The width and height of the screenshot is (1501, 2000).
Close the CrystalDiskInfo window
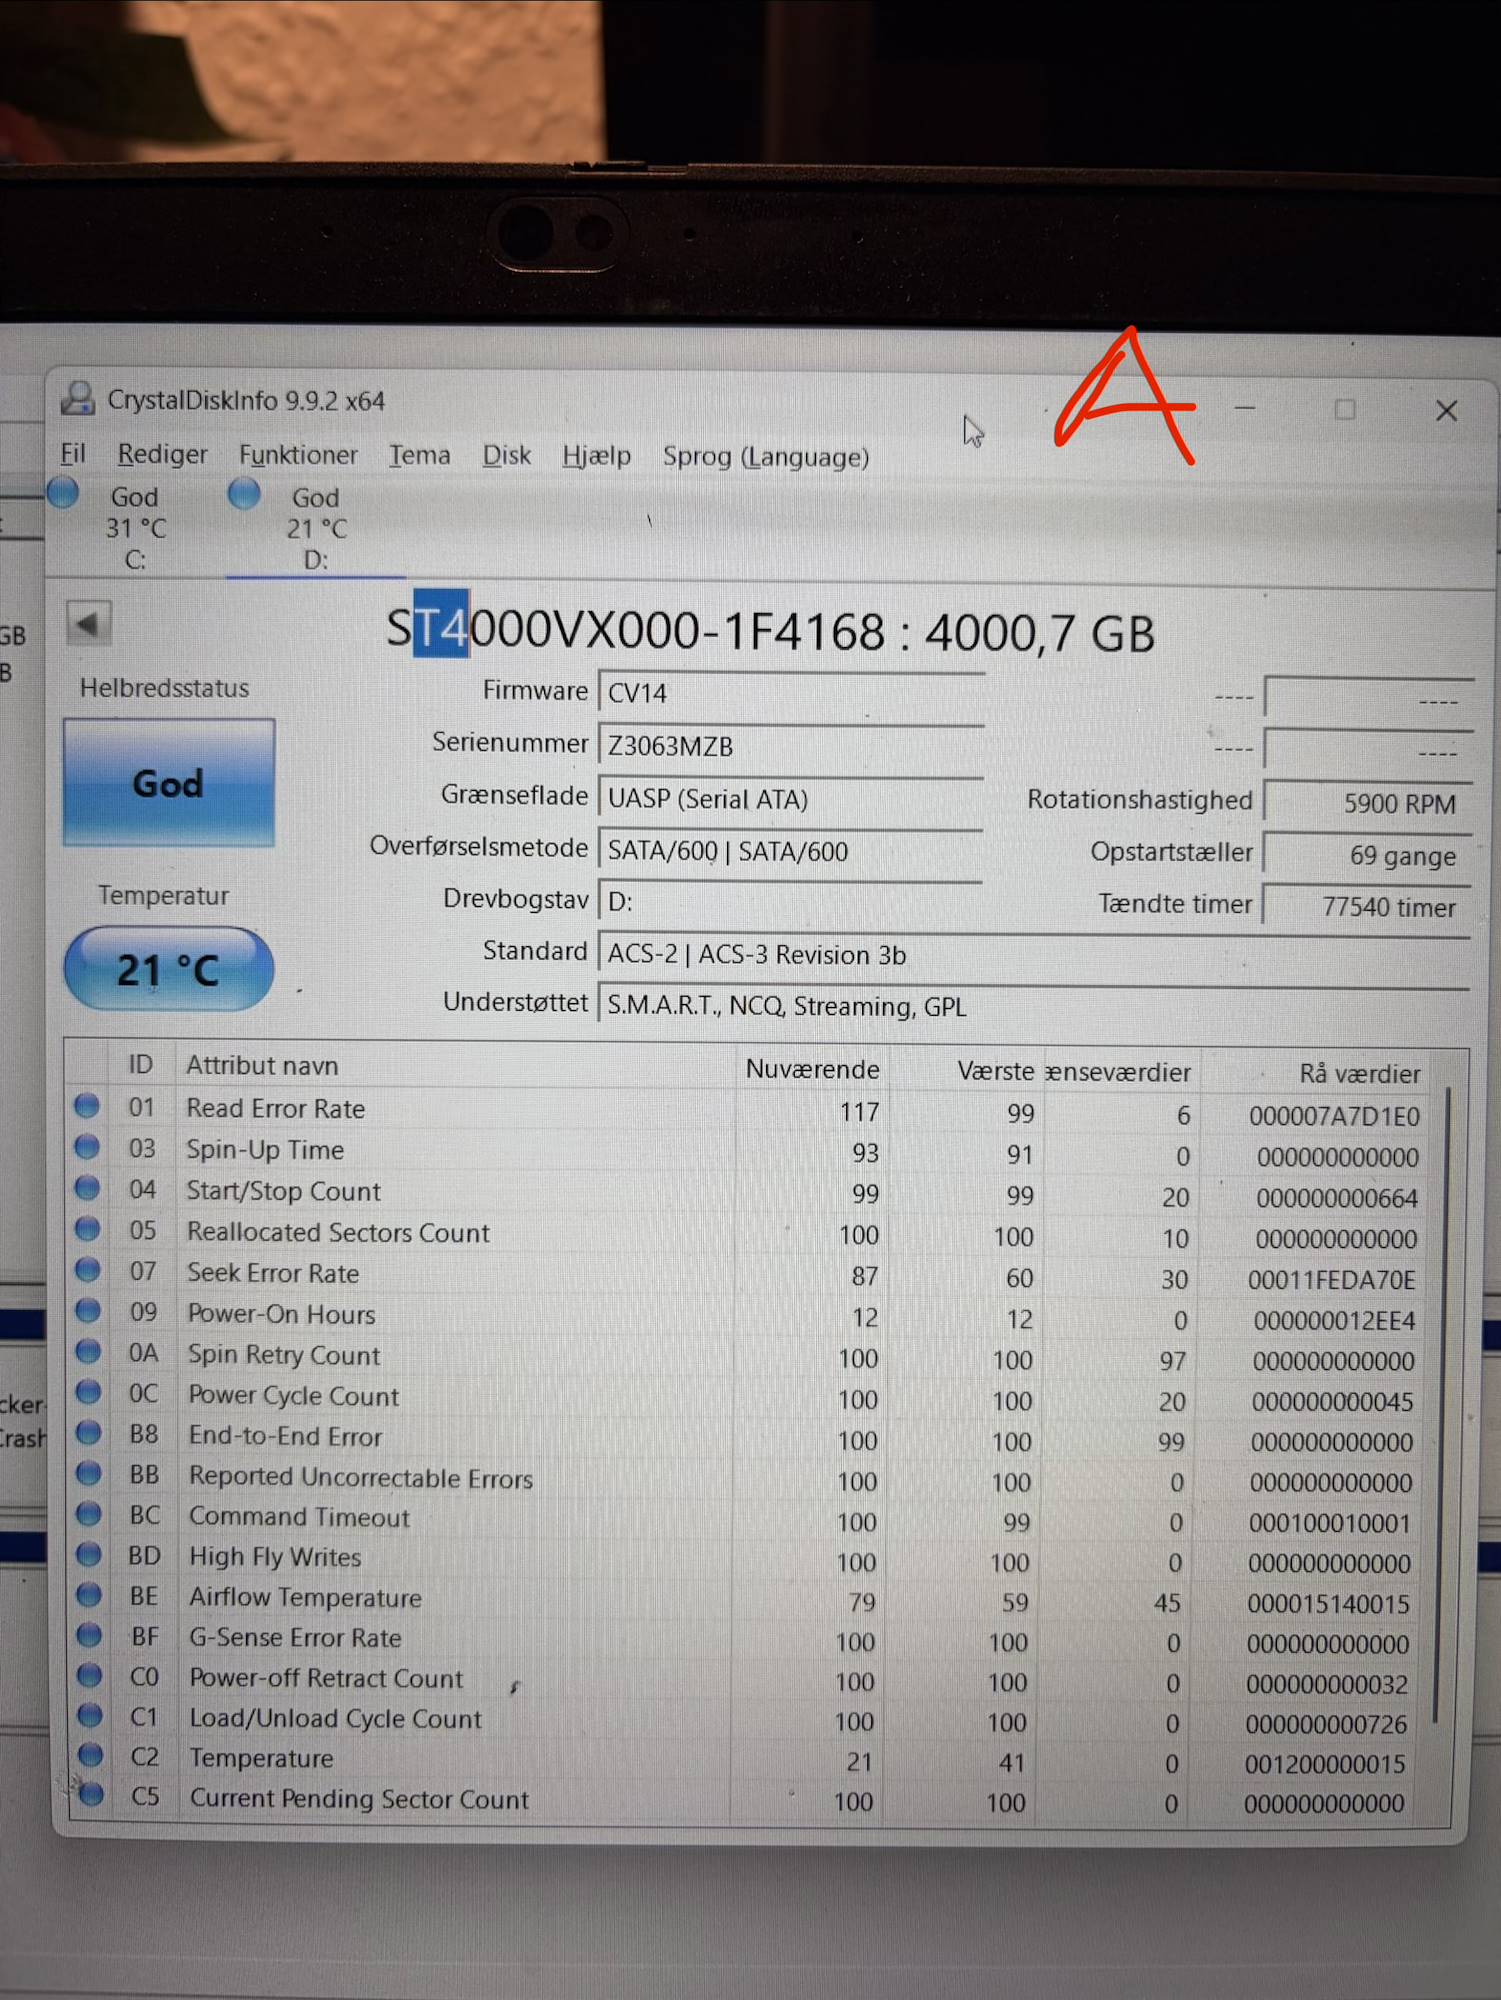[1446, 410]
